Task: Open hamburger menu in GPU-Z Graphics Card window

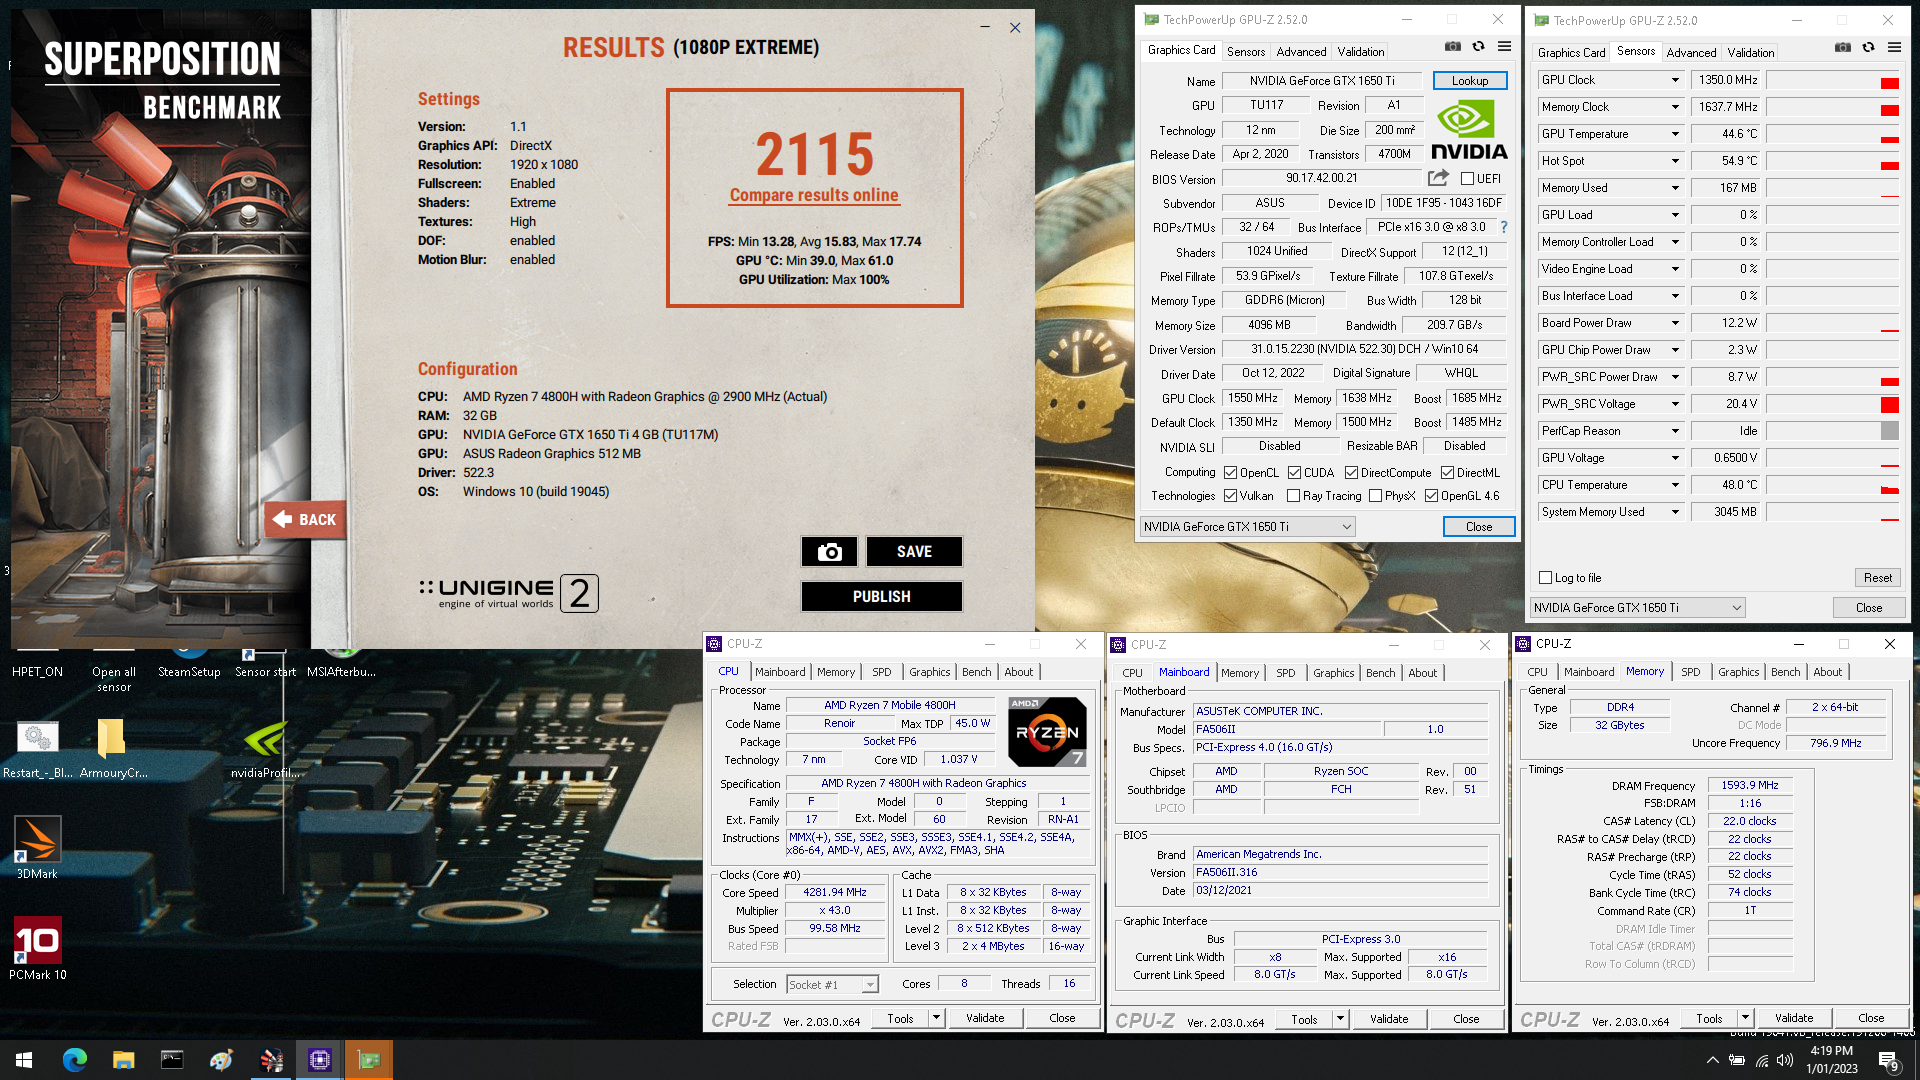Action: (1504, 47)
